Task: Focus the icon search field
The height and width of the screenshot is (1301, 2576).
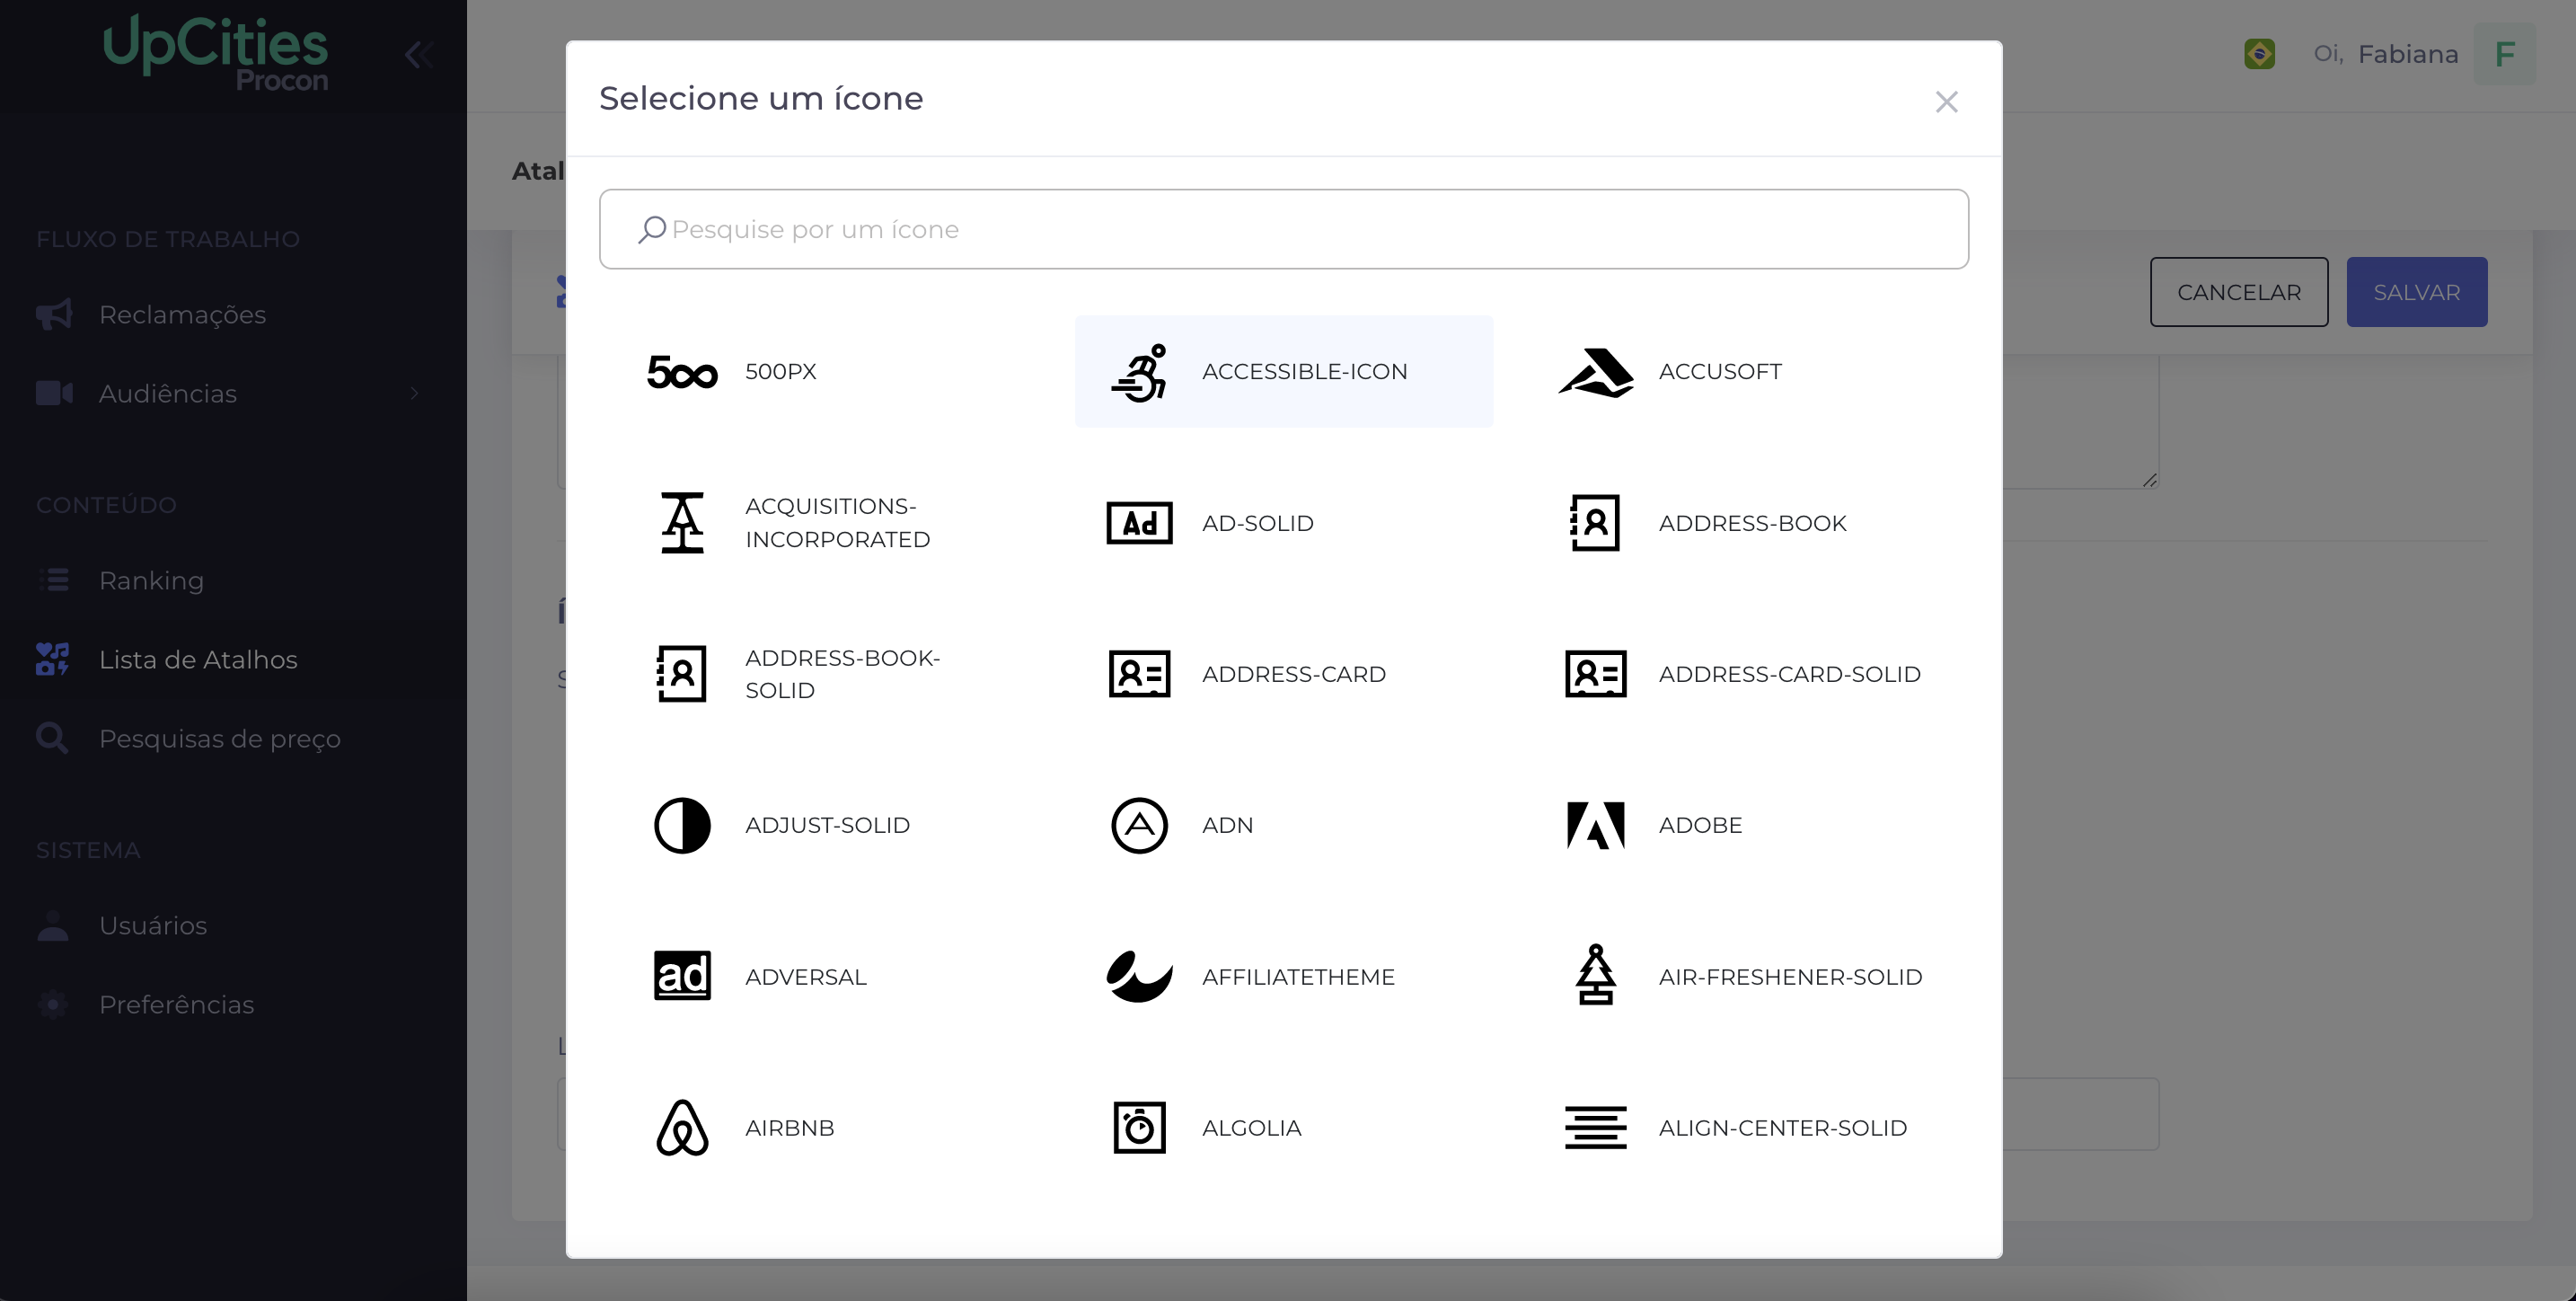Action: pyautogui.click(x=1284, y=229)
